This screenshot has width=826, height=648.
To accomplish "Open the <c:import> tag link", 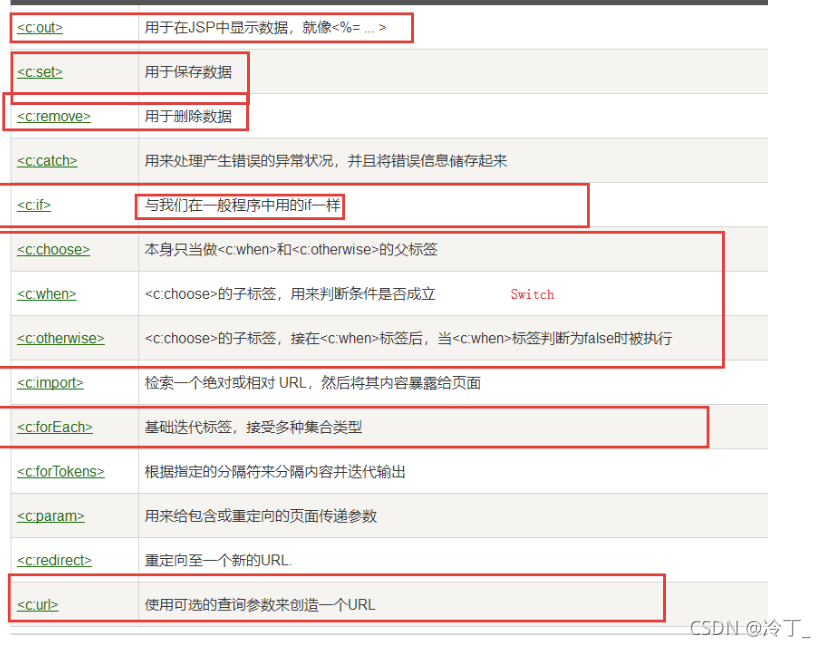I will 50,383.
